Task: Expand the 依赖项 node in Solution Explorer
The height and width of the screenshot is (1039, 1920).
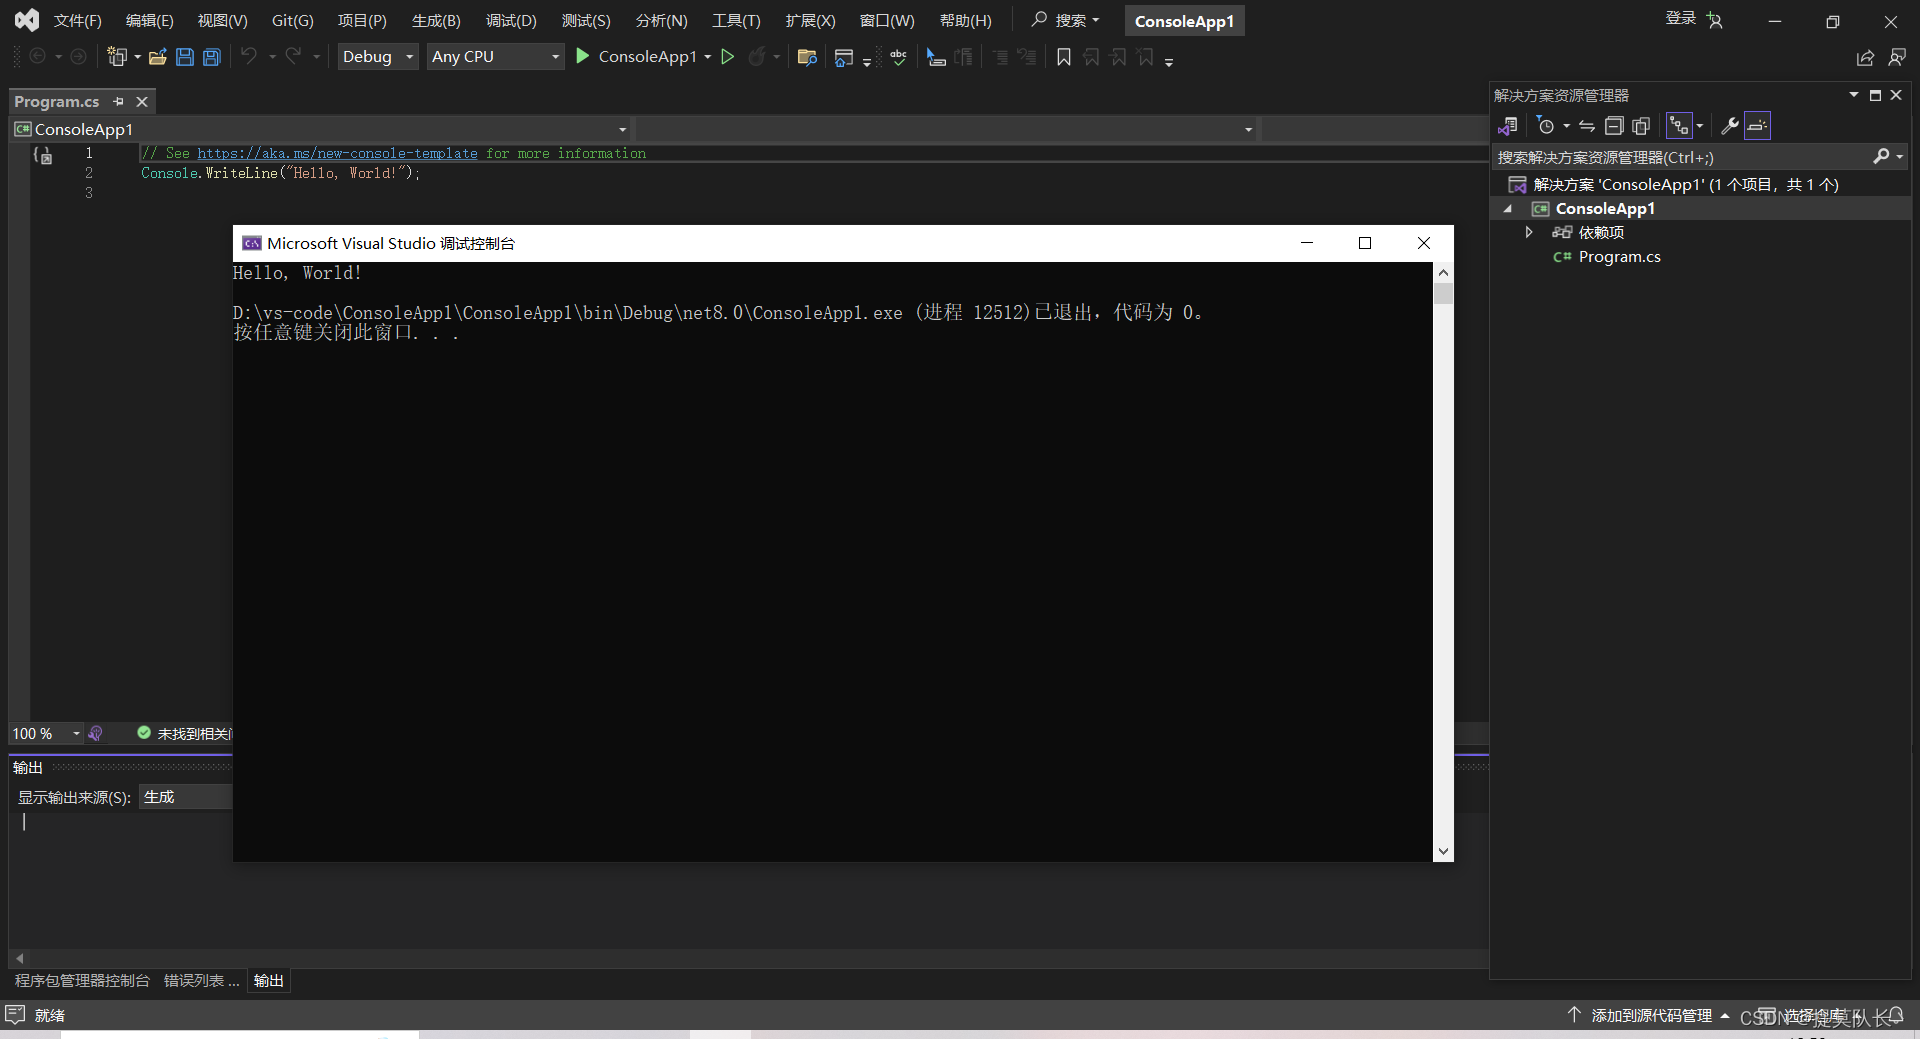Action: point(1529,232)
